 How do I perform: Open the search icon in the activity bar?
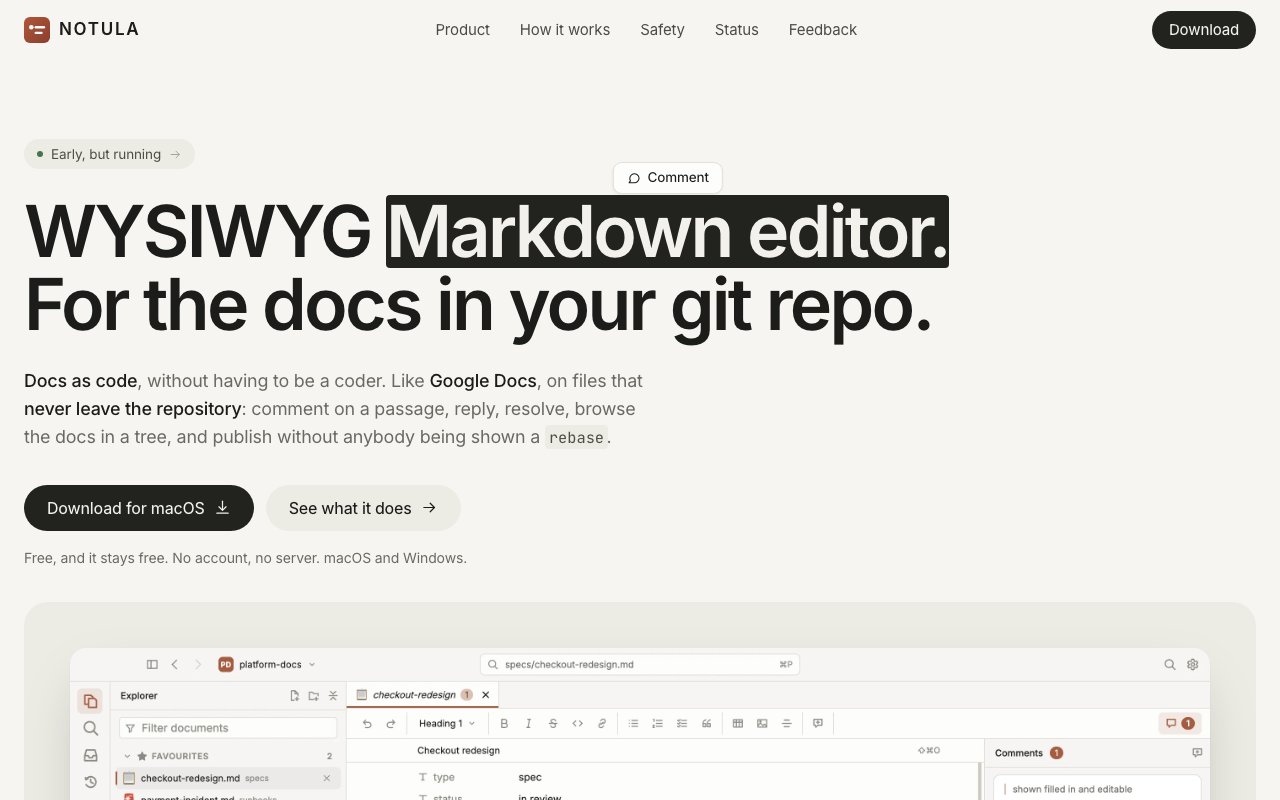coord(91,728)
